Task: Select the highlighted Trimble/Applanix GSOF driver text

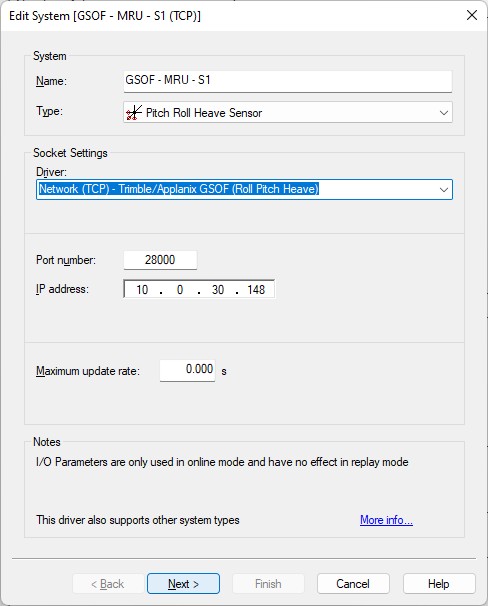Action: point(179,189)
